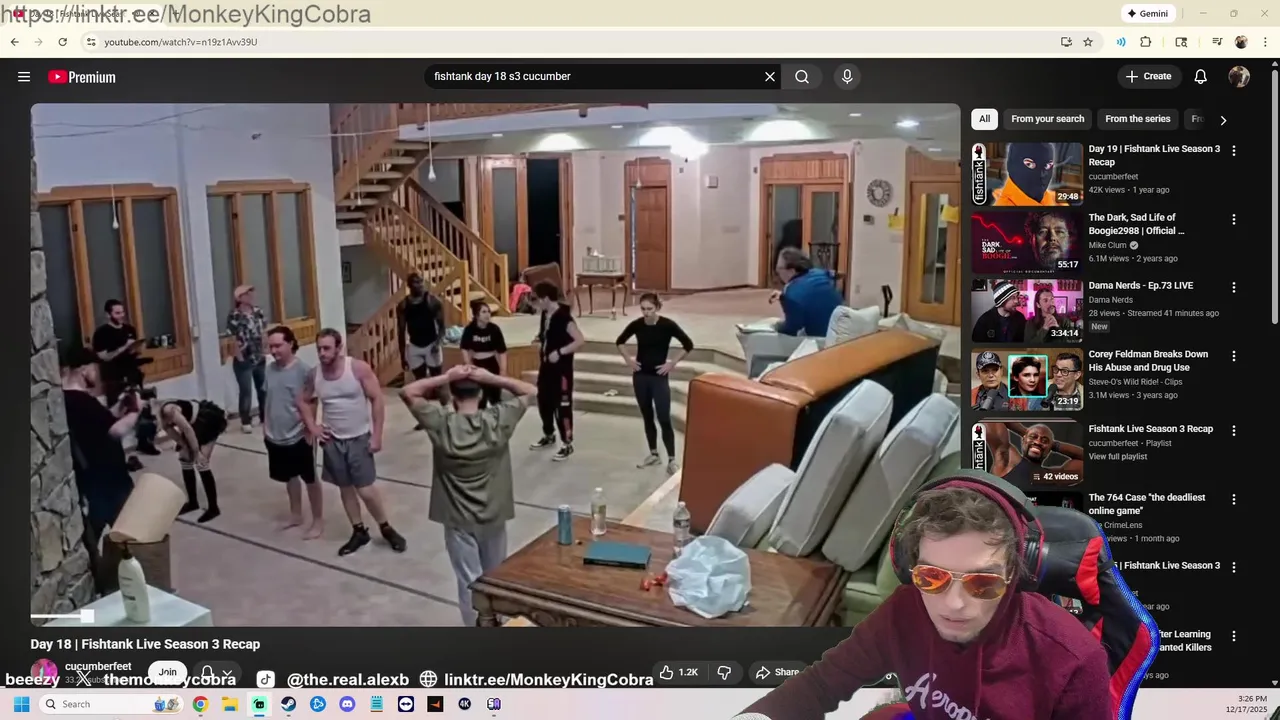Click the taskbar Search box
Screen dimensions: 1280x720
pyautogui.click(x=110, y=704)
